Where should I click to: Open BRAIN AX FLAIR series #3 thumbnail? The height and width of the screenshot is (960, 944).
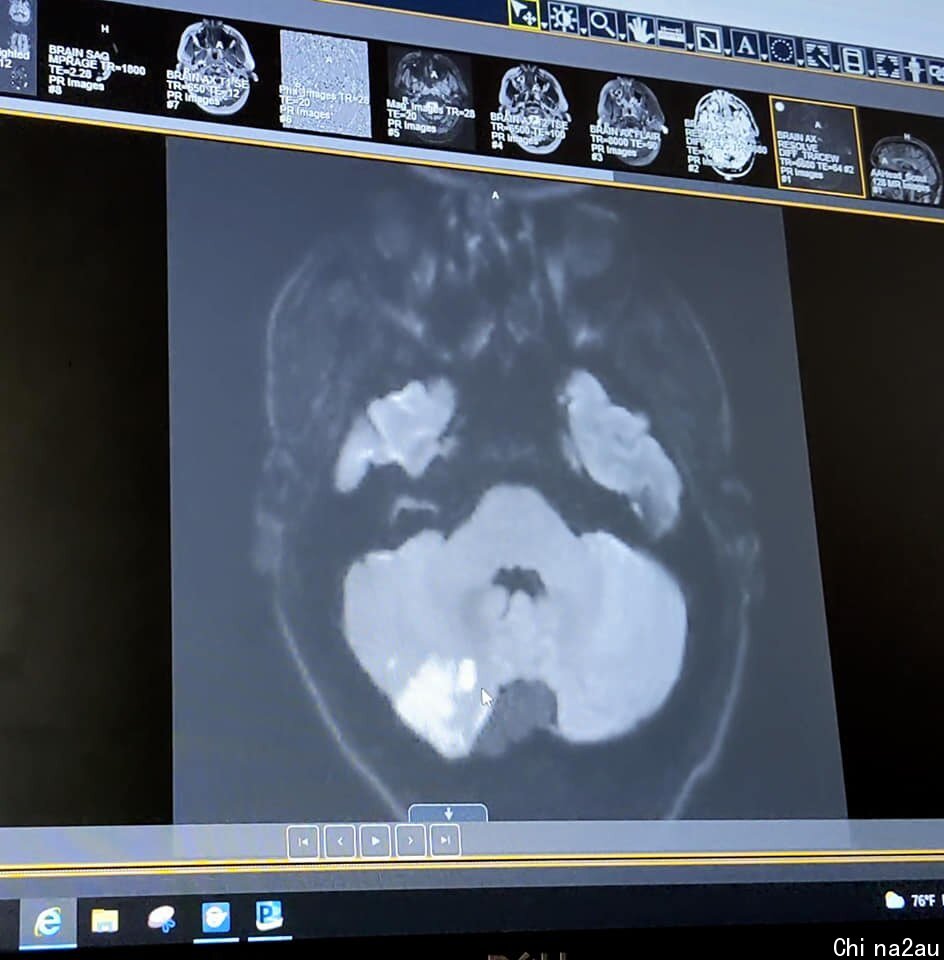[x=629, y=122]
